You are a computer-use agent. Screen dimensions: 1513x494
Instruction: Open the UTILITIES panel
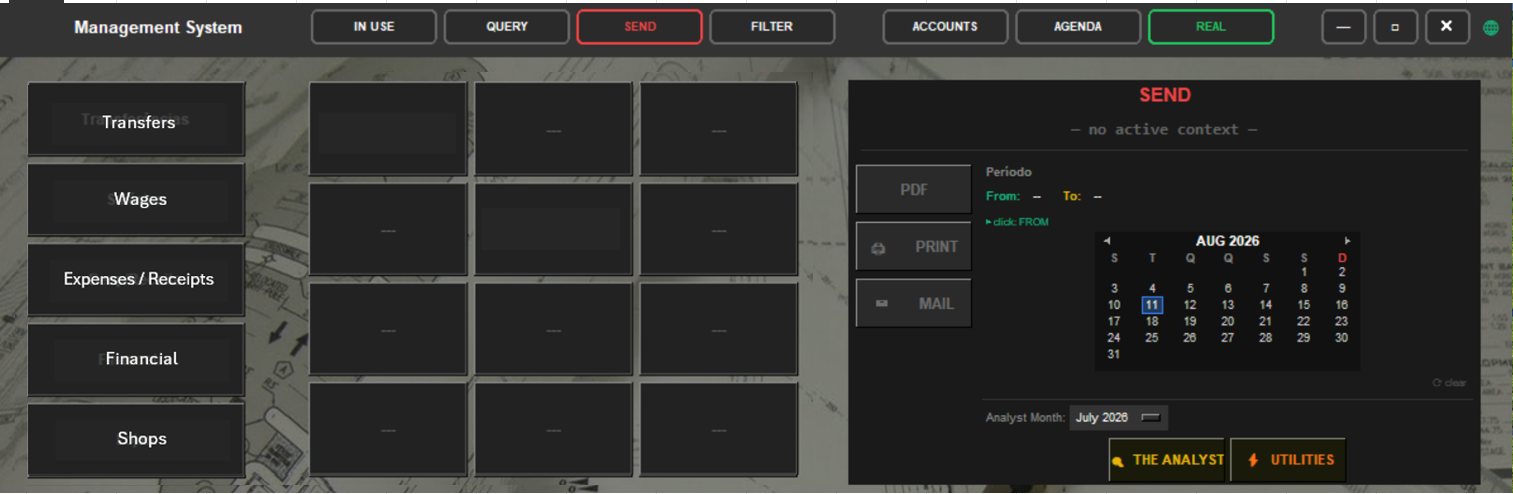click(x=1288, y=460)
